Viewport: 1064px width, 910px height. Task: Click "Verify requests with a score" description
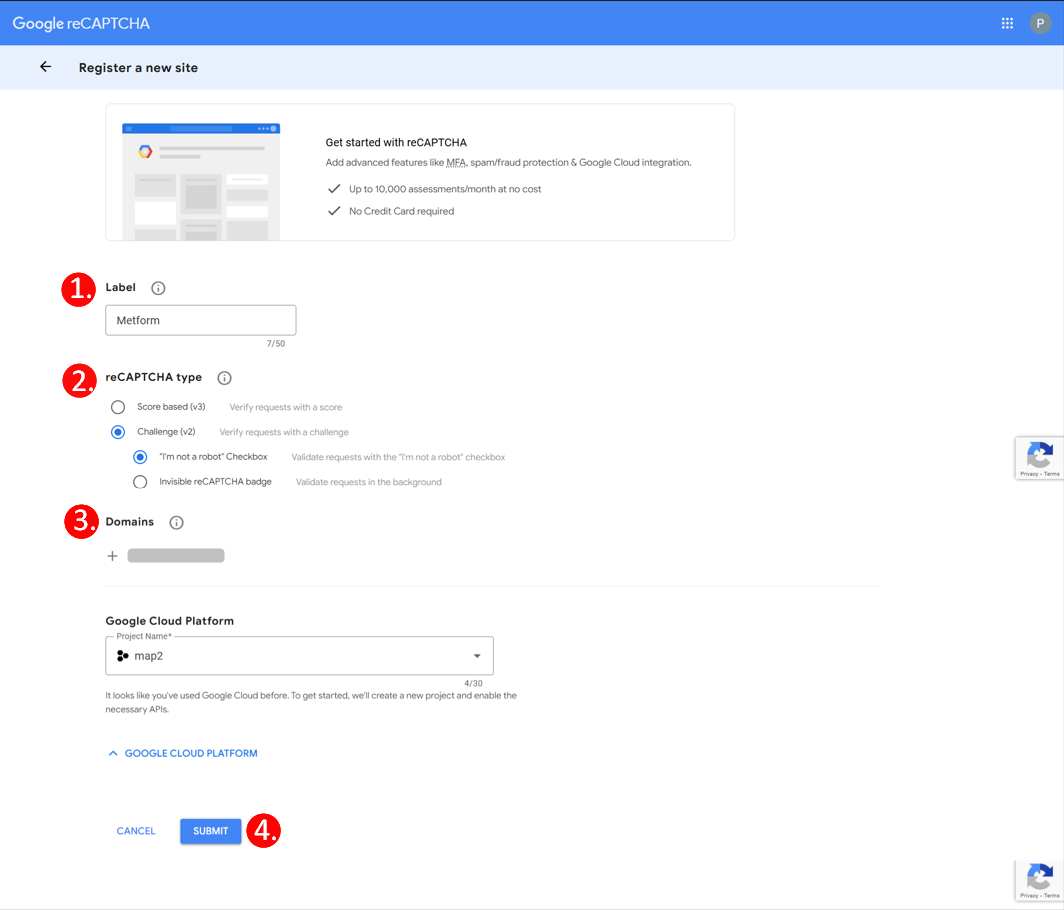coord(286,407)
